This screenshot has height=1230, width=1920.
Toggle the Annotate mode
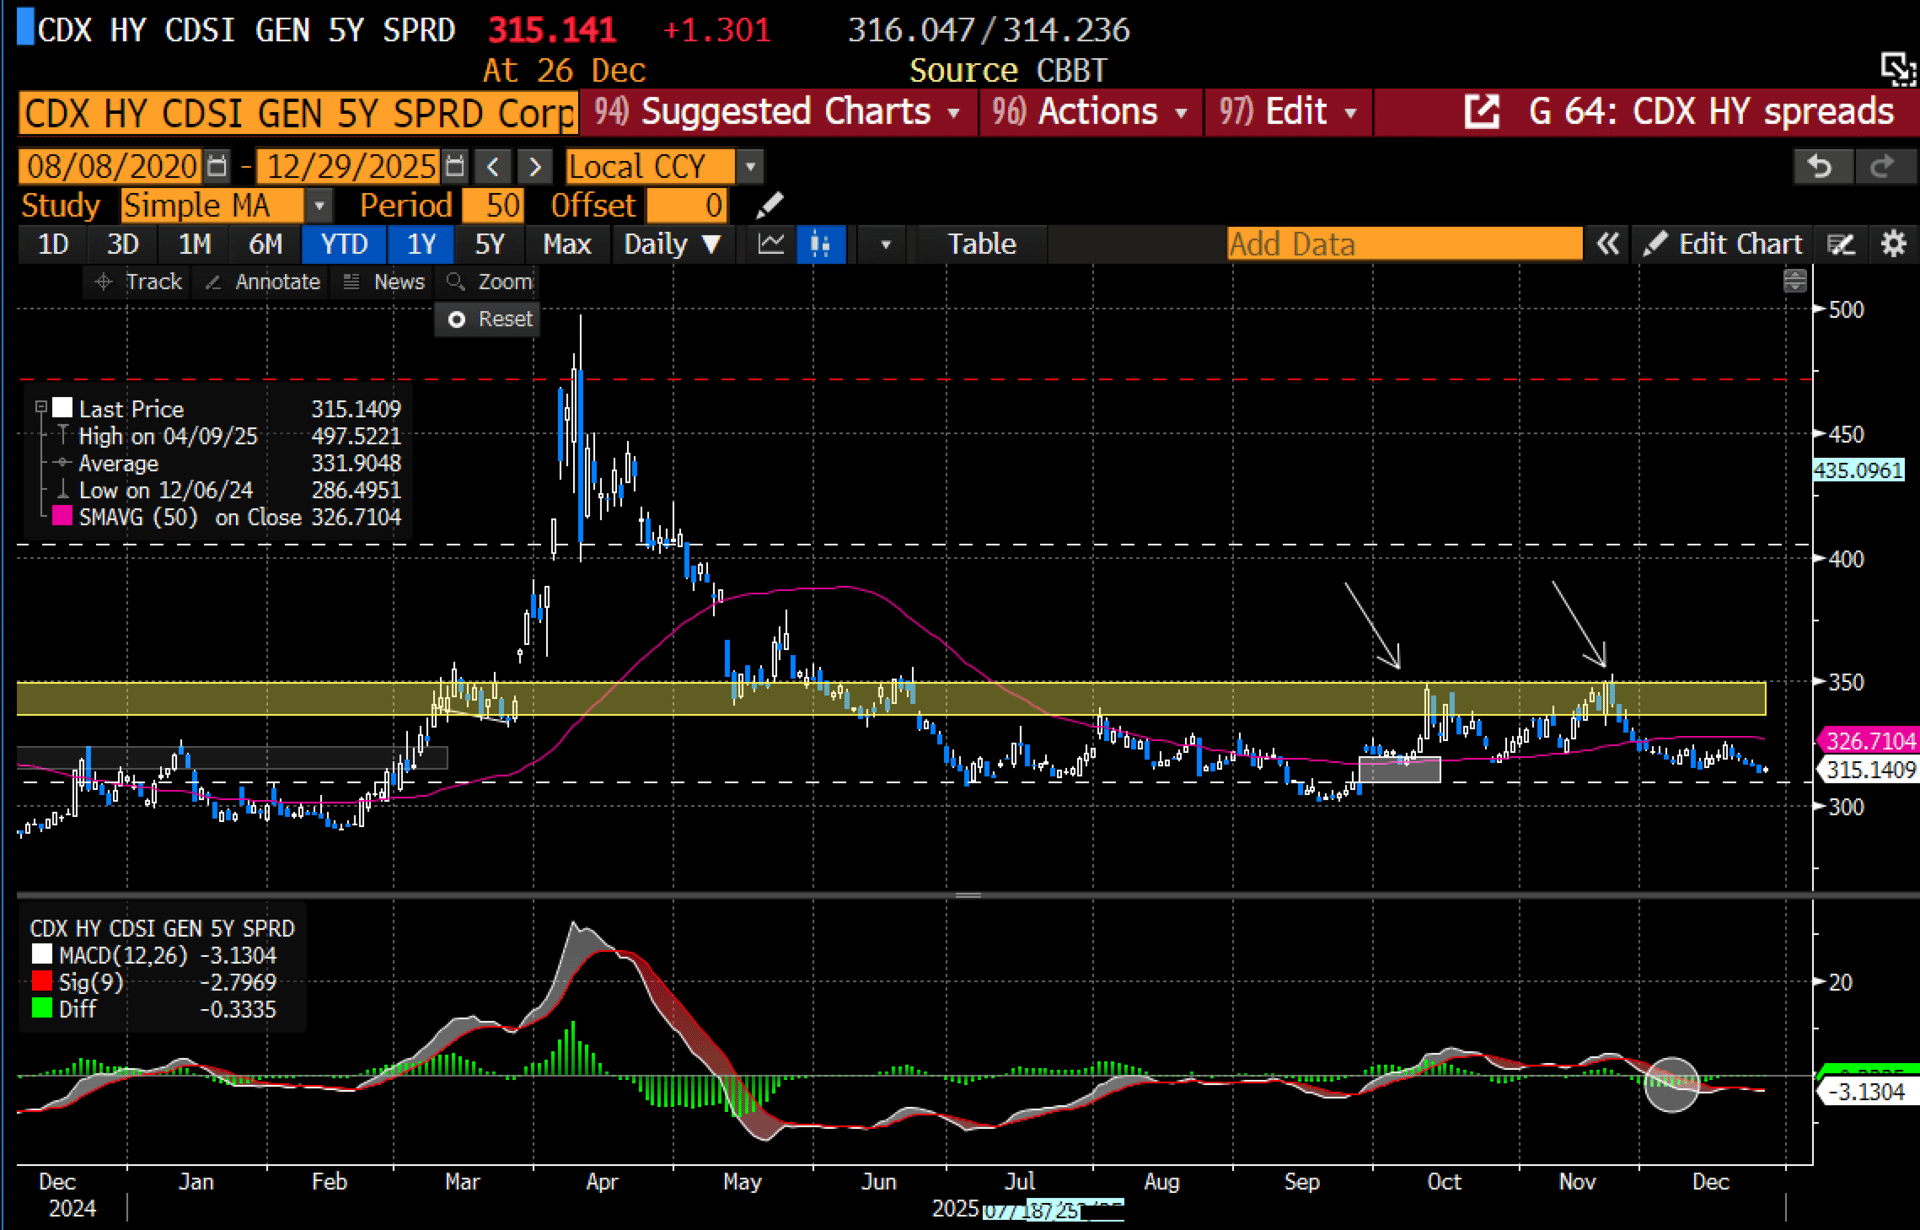pyautogui.click(x=263, y=282)
